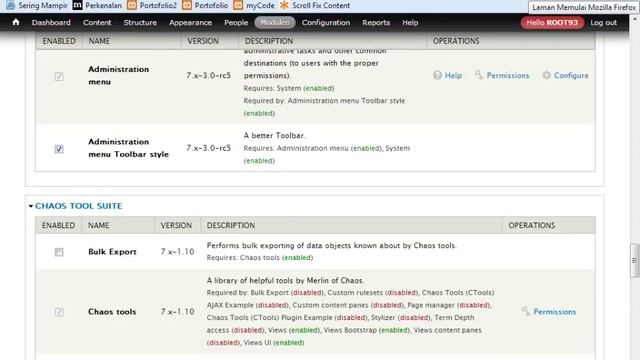The image size is (640, 360).
Task: Click the Description header in Chaos Tool Suite table
Action: [x=231, y=225]
